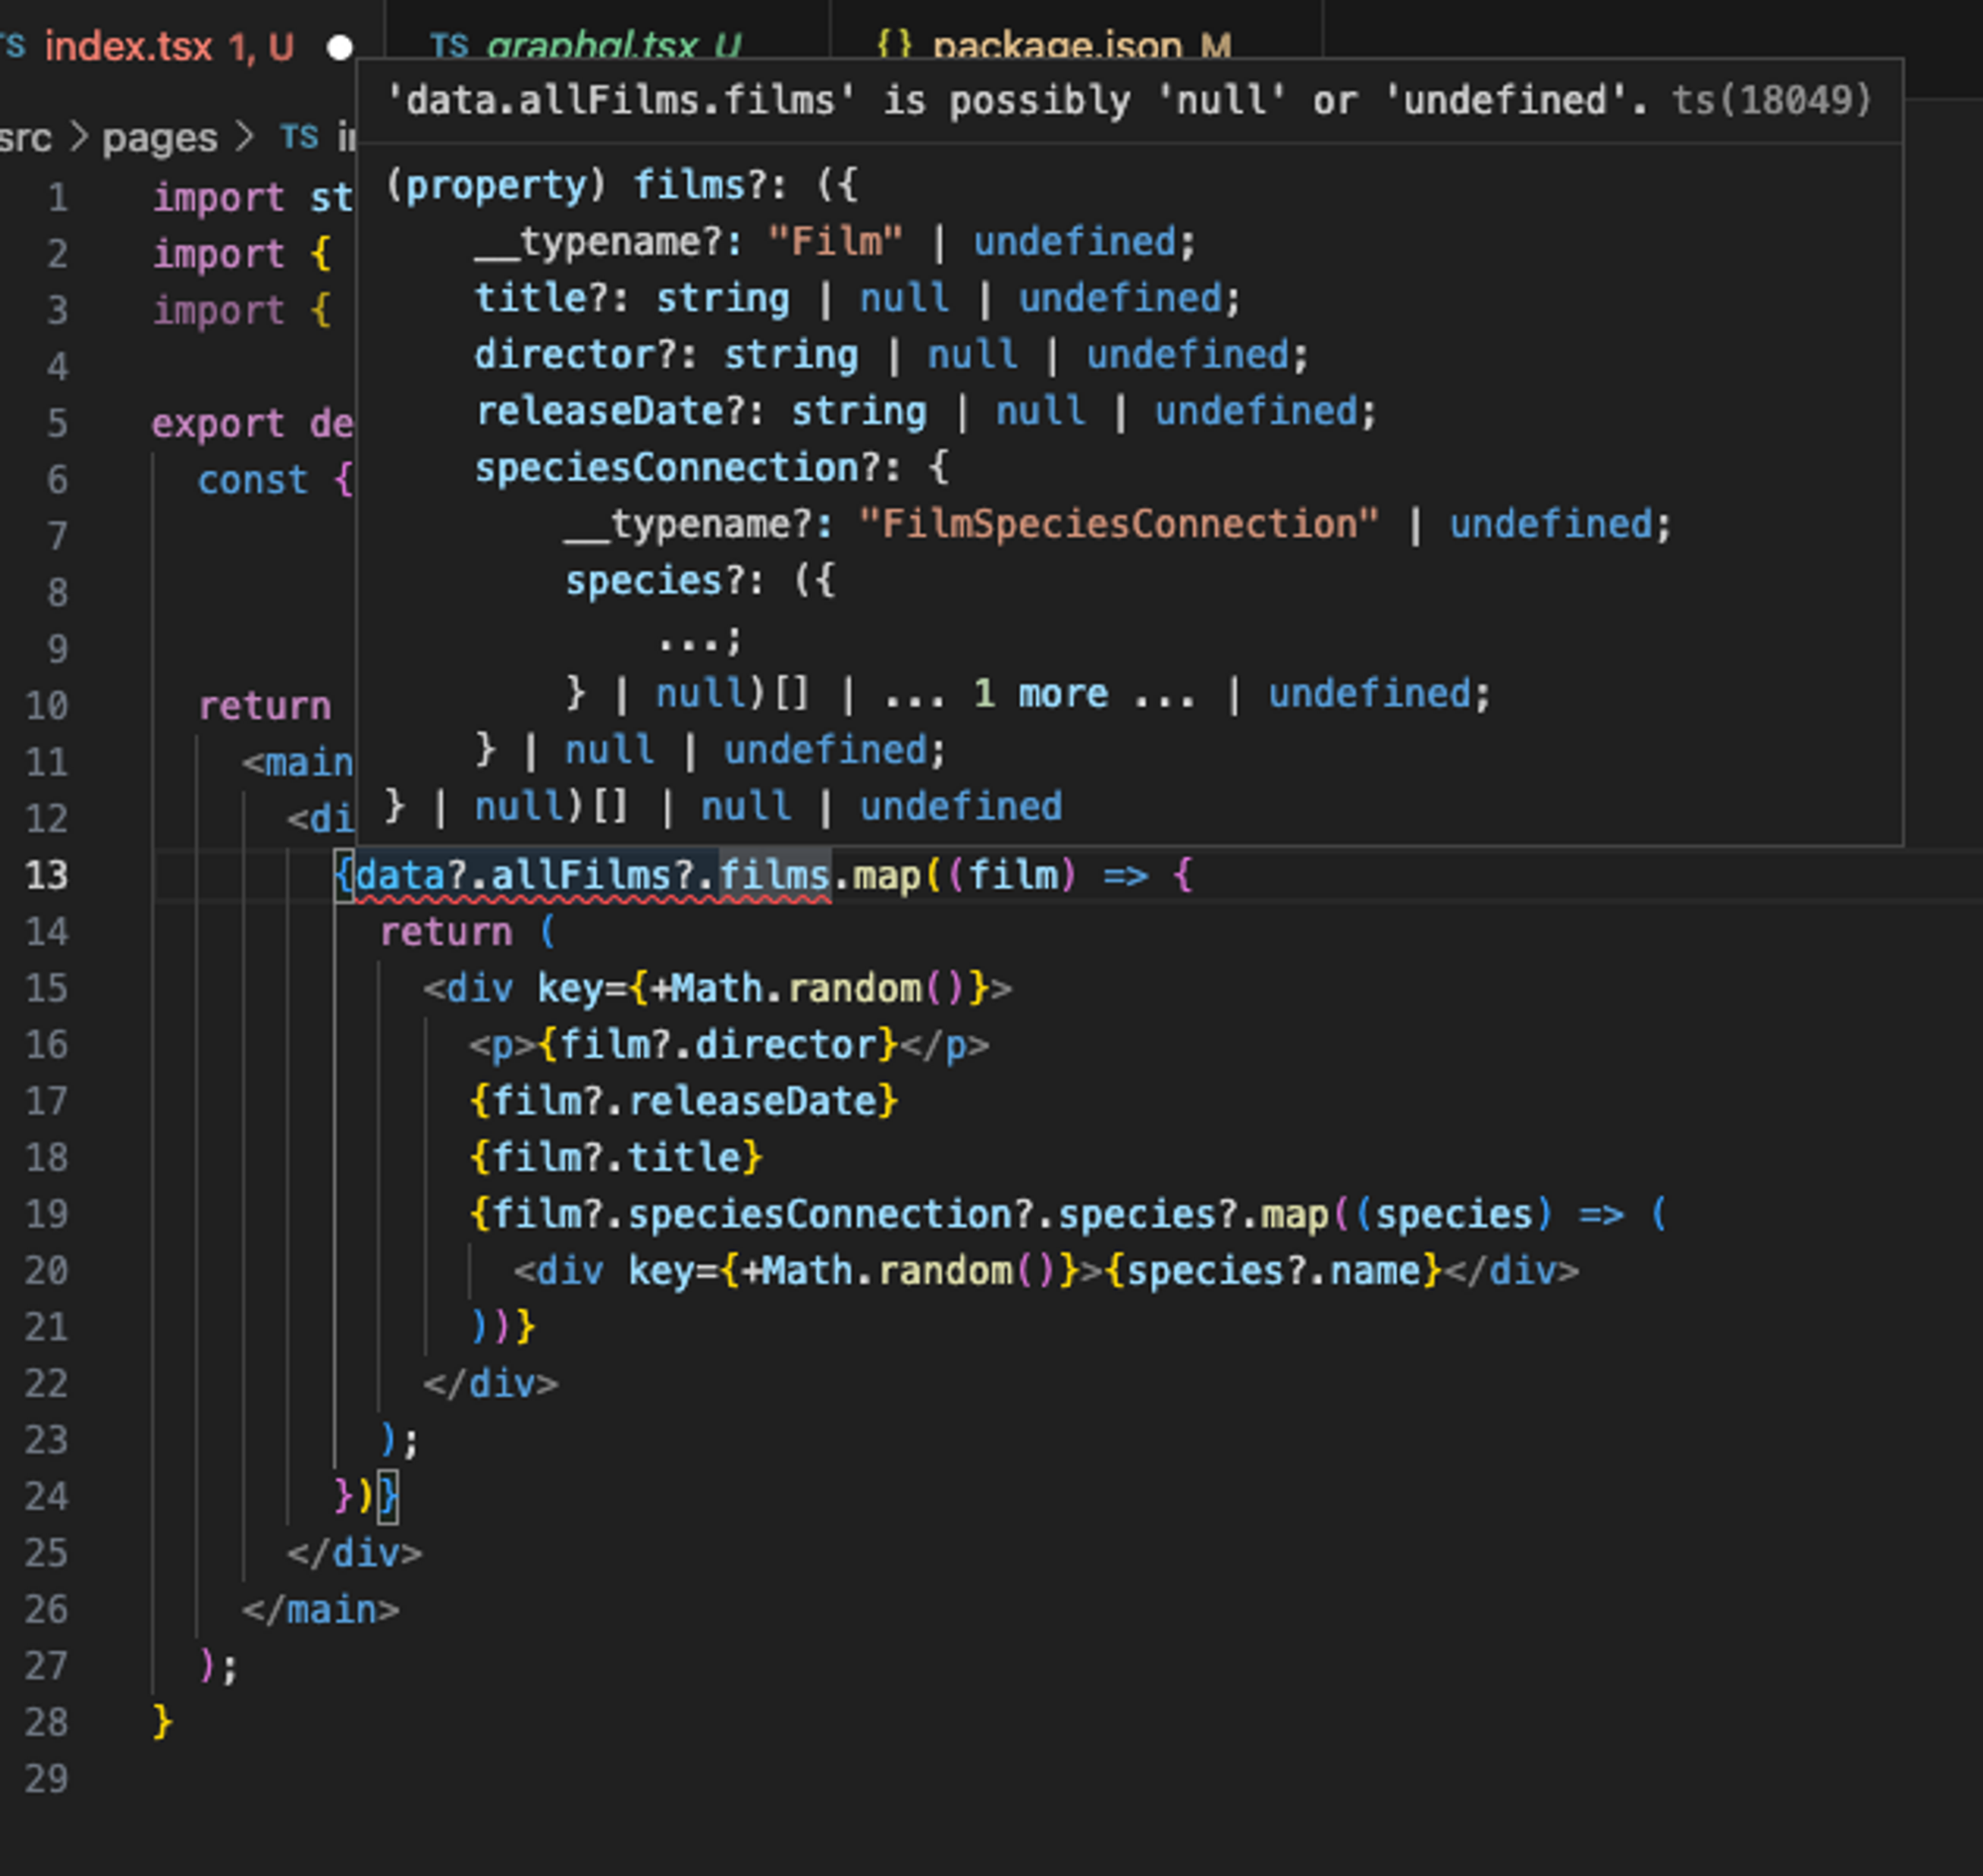Click line number 28 in the gutter
This screenshot has width=1983, height=1876.
47,1722
